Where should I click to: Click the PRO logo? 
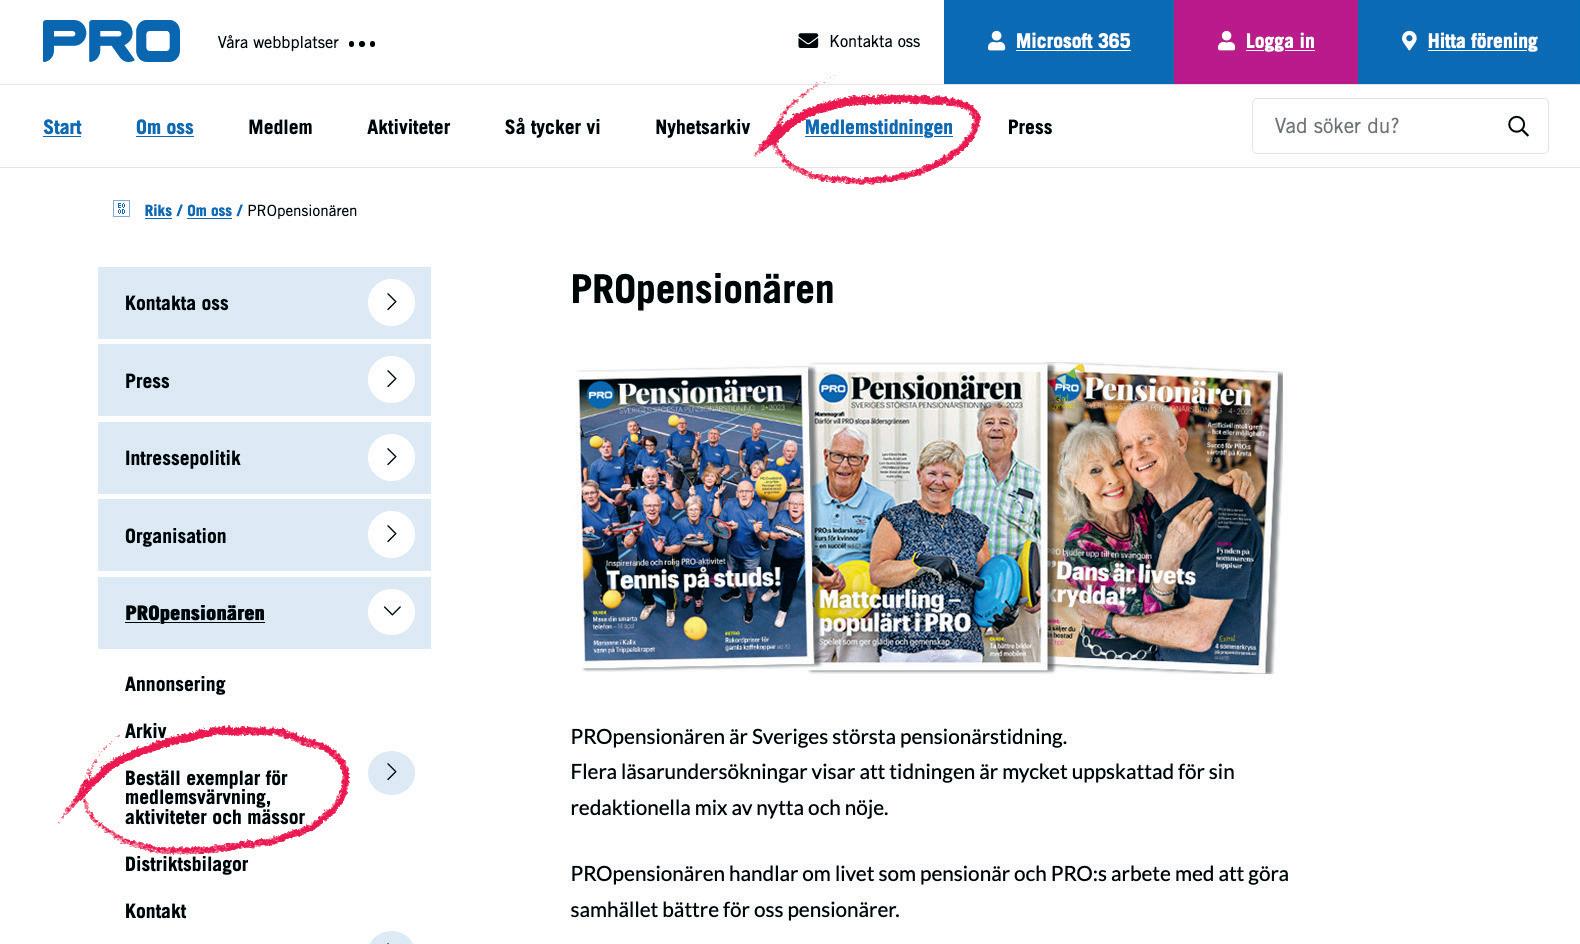(x=111, y=41)
